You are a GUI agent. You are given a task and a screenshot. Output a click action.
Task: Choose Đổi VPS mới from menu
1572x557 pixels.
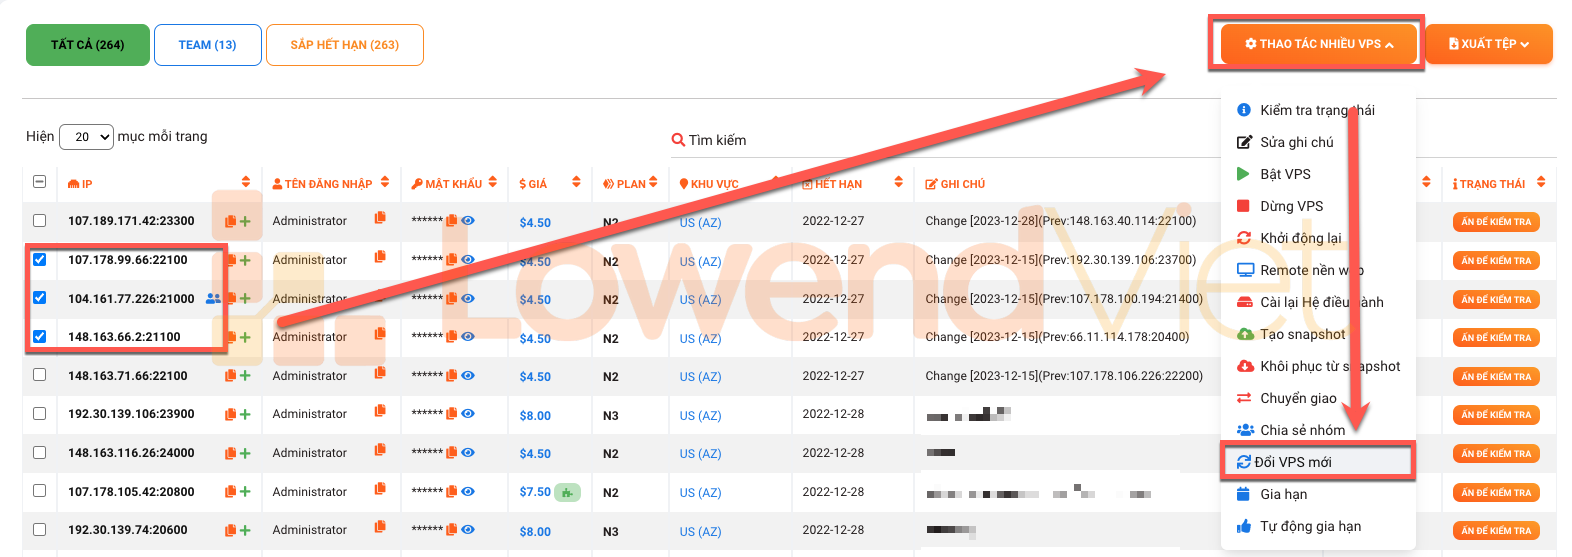tap(1293, 462)
